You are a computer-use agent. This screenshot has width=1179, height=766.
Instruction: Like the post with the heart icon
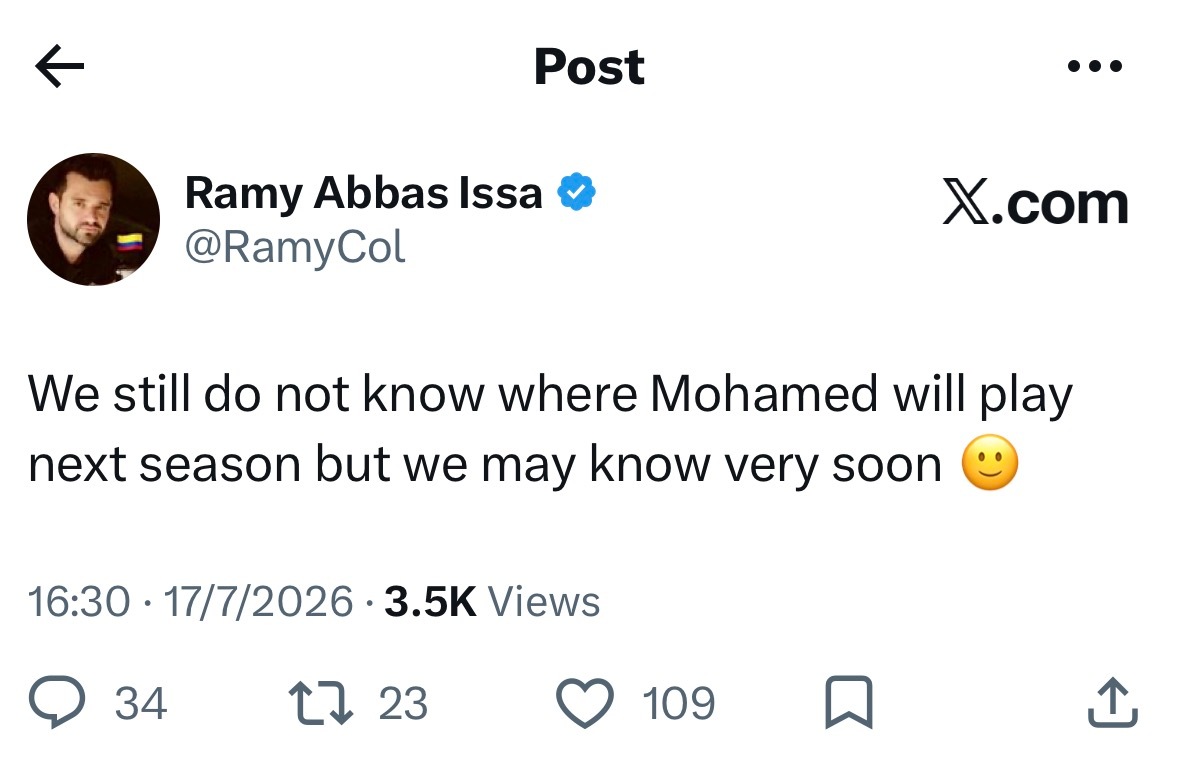(585, 703)
